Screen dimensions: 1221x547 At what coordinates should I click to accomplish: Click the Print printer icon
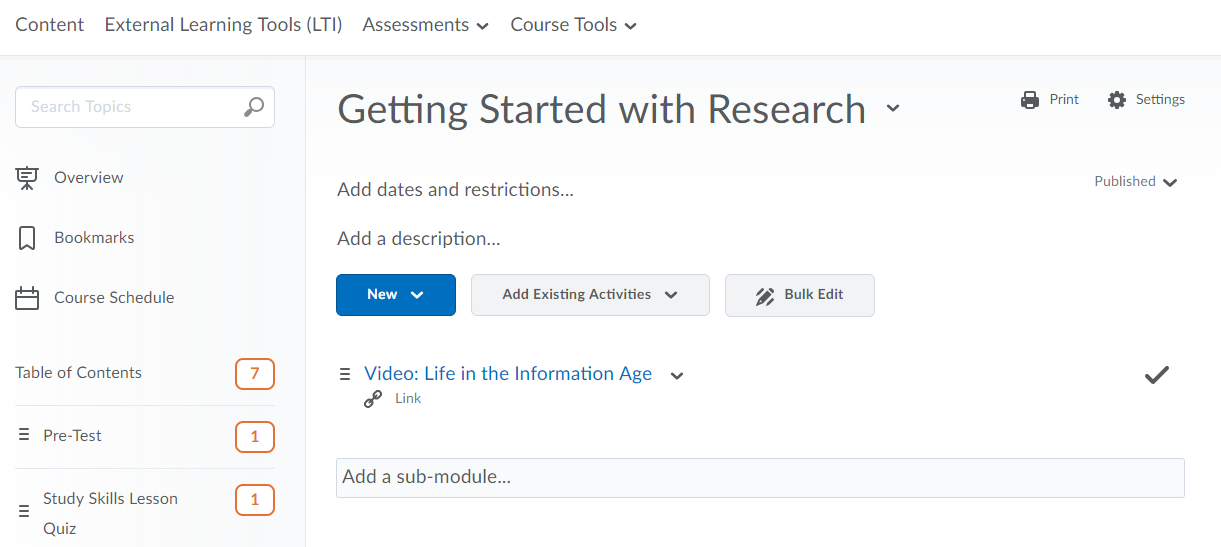point(1030,100)
